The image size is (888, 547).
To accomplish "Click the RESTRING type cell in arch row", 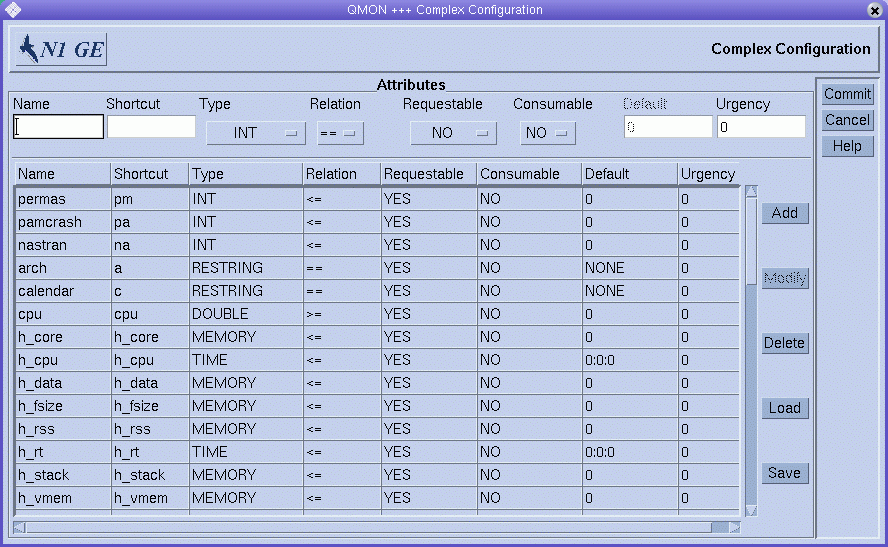I will [246, 268].
